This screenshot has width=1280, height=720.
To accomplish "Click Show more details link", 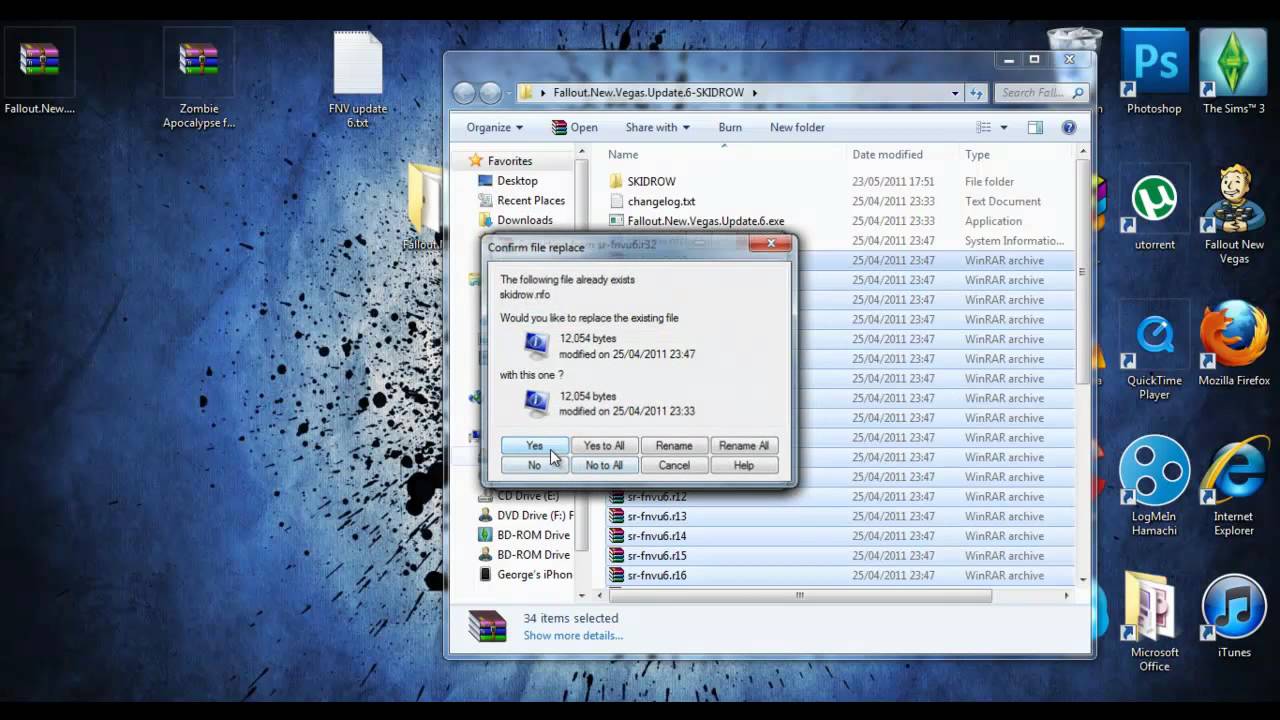I will pos(573,635).
